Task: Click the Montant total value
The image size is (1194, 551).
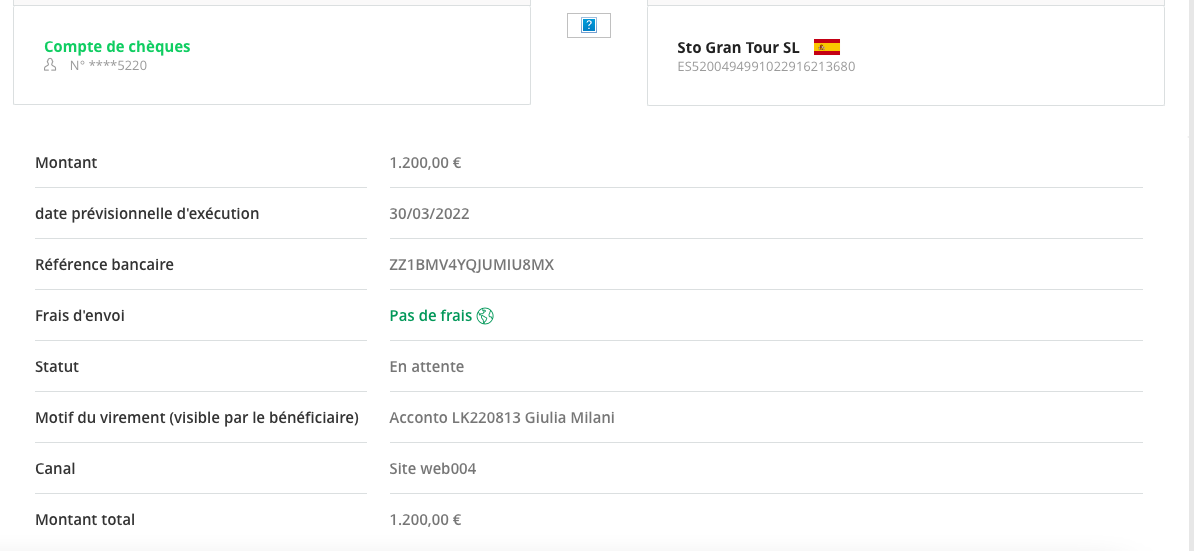Action: point(425,520)
